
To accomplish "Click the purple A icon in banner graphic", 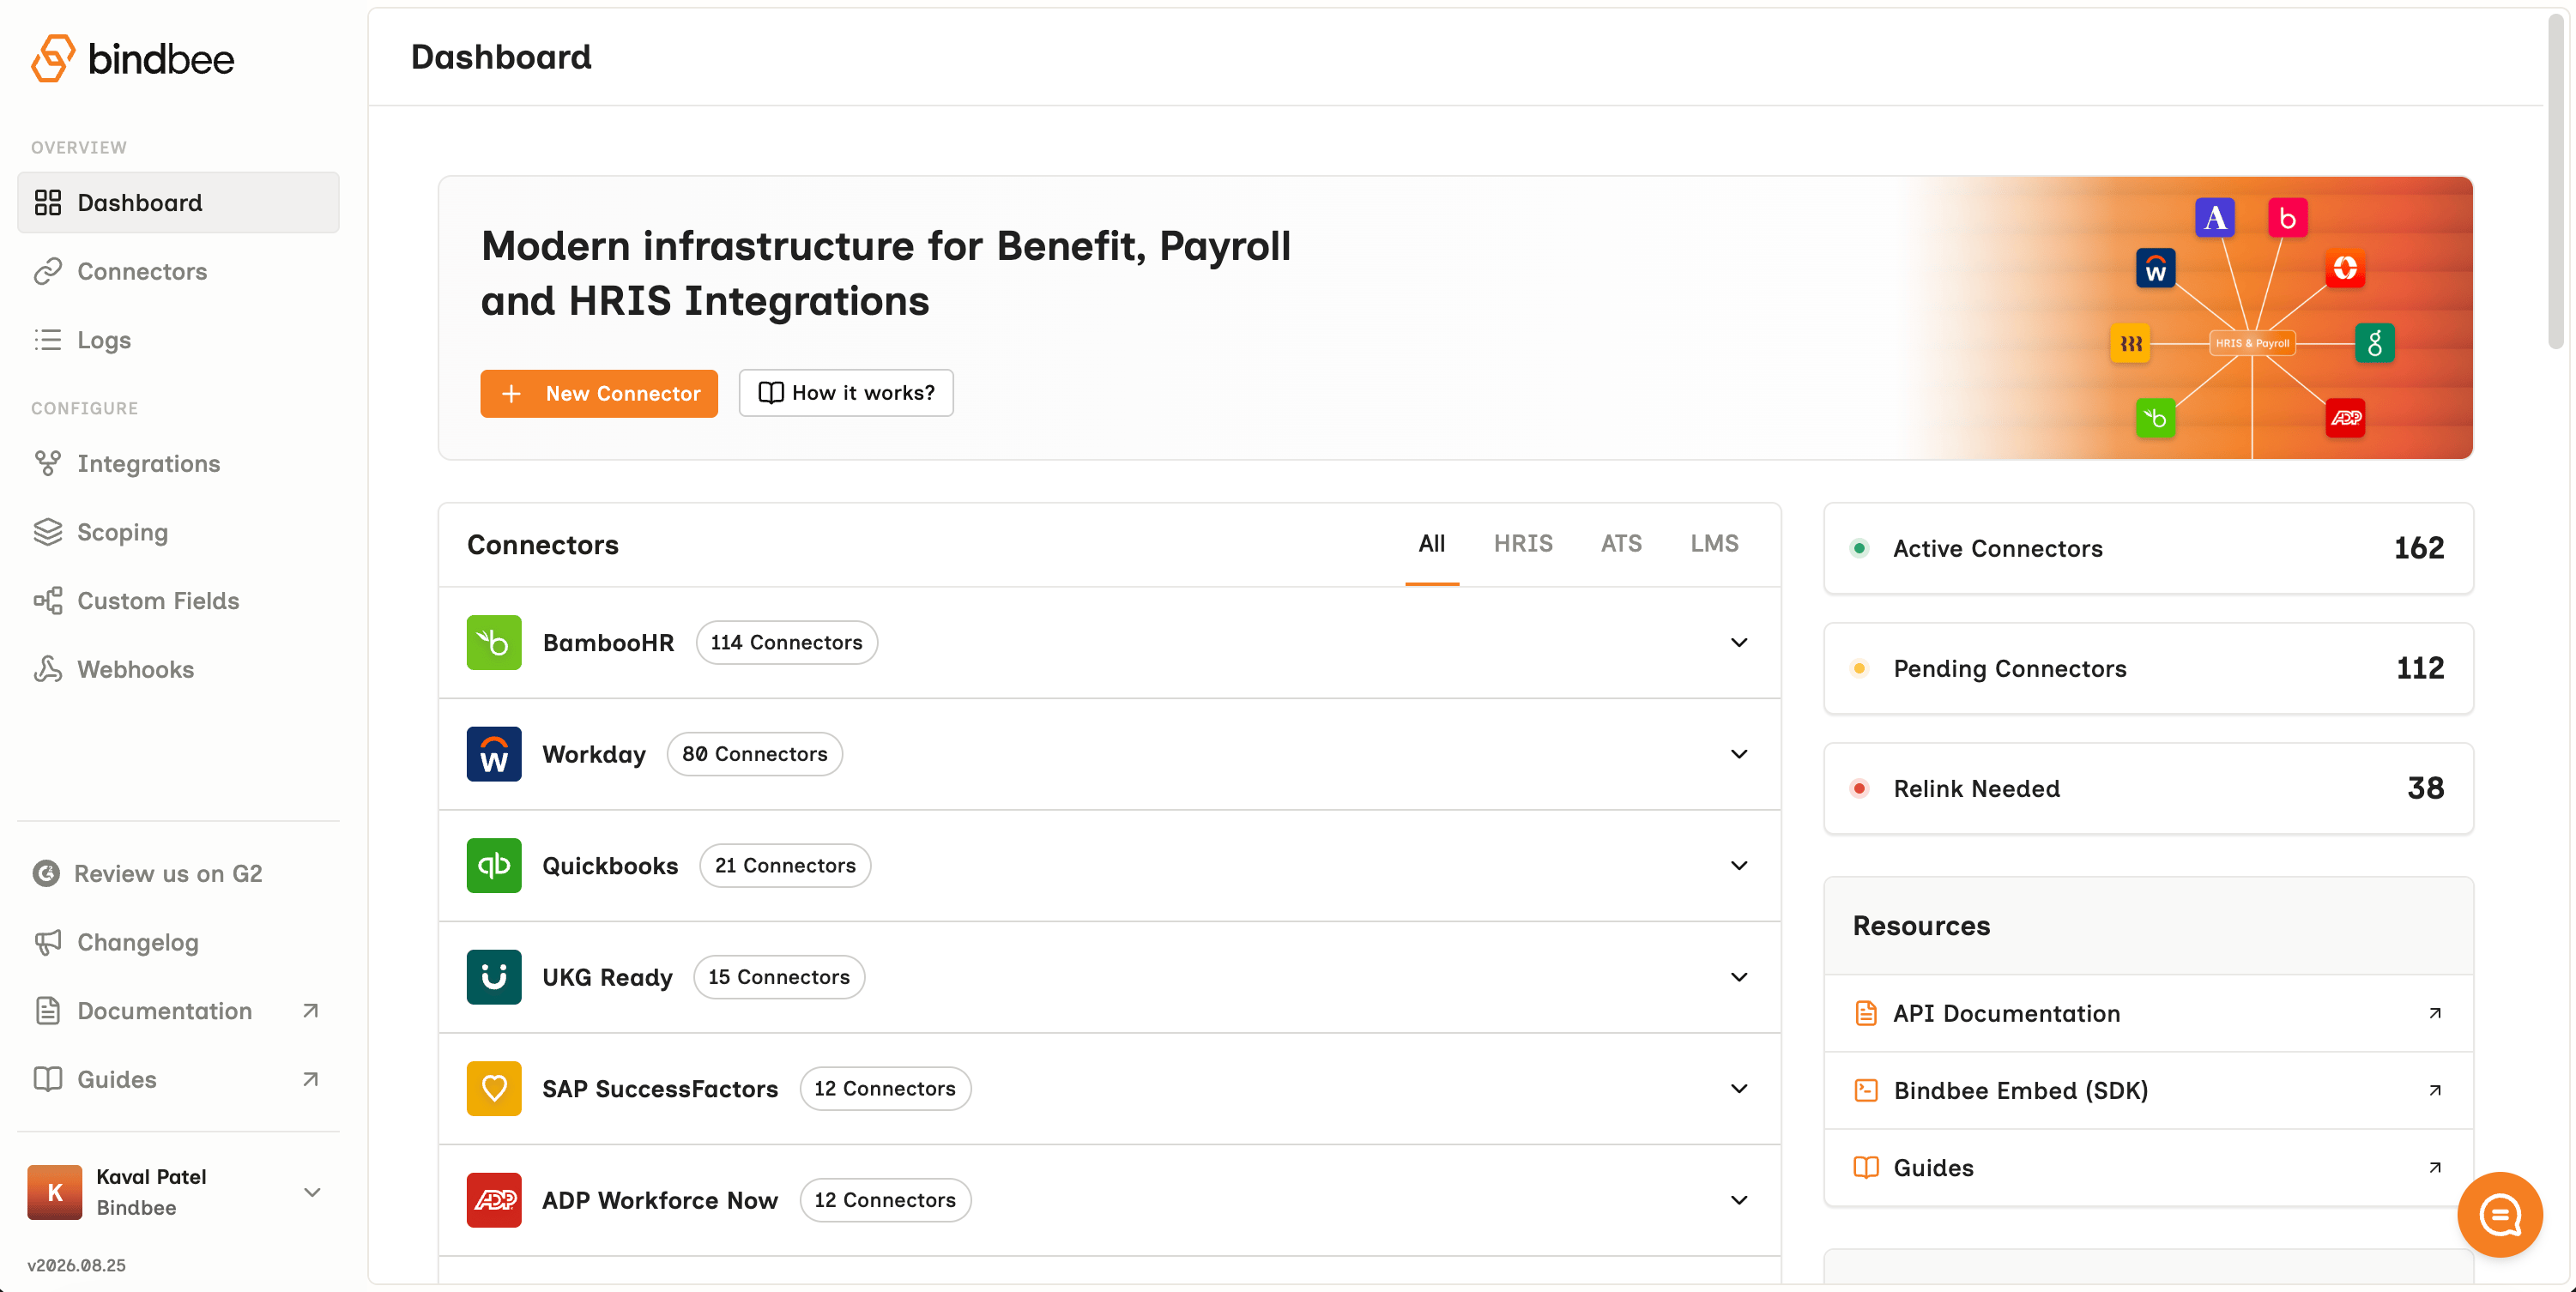I will point(2215,217).
